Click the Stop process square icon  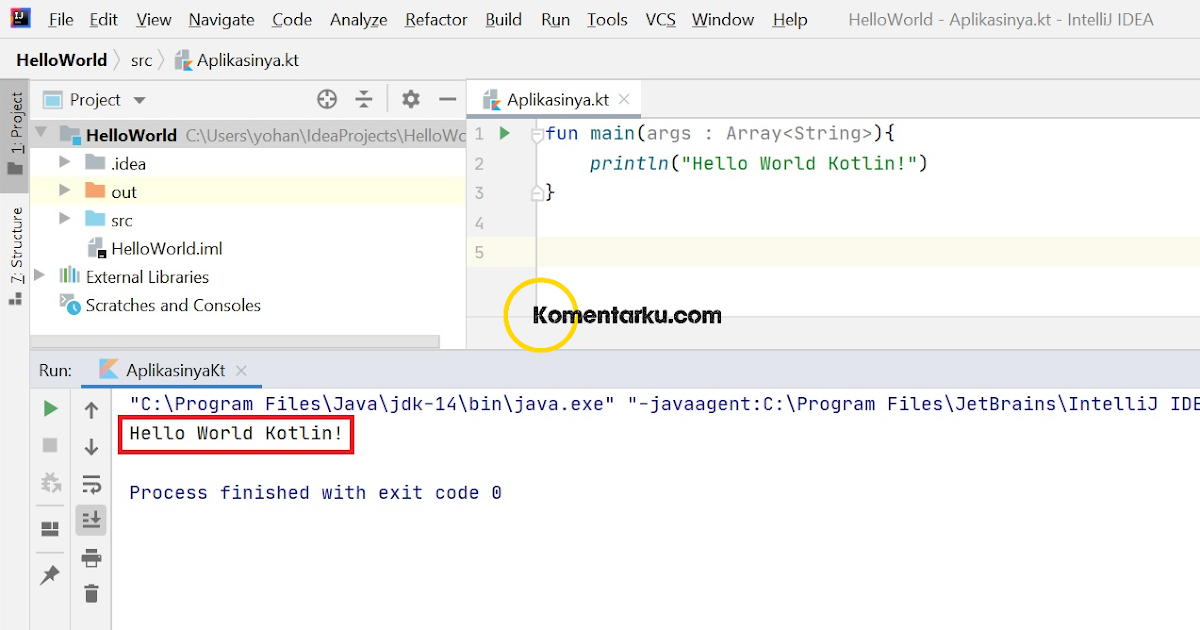coord(50,445)
